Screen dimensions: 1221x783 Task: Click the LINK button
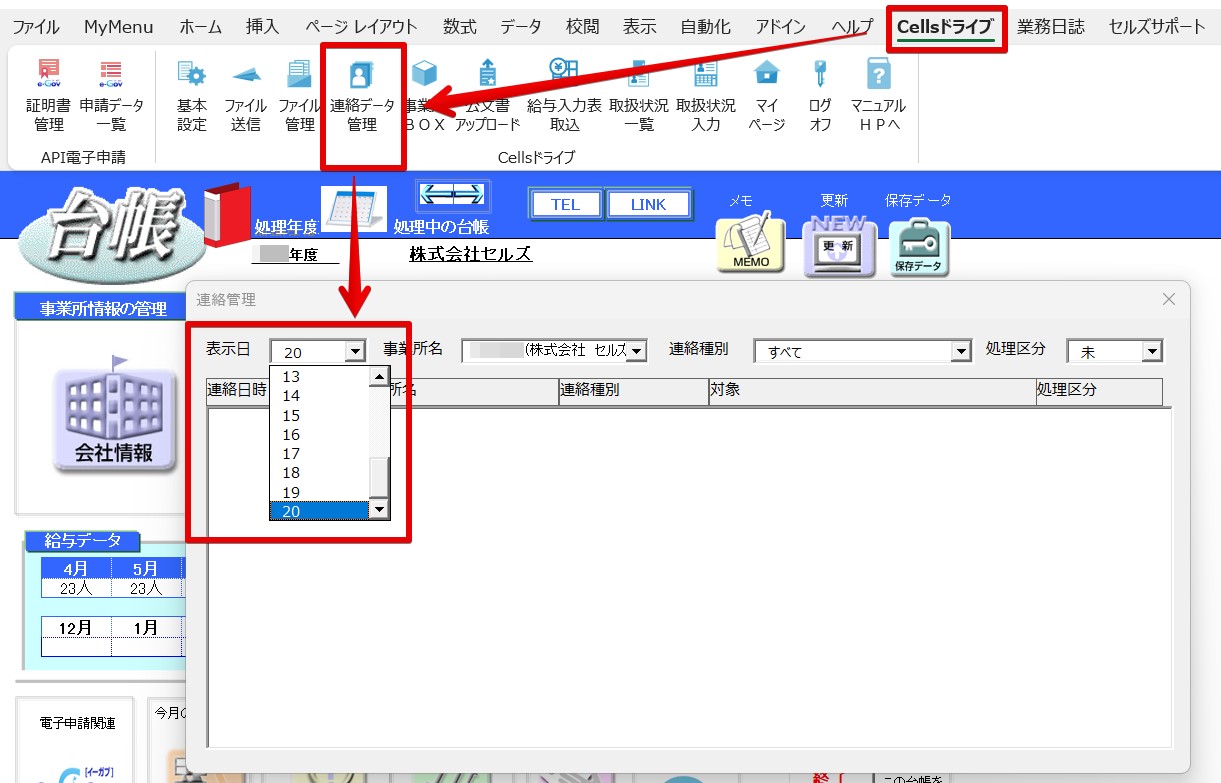648,204
